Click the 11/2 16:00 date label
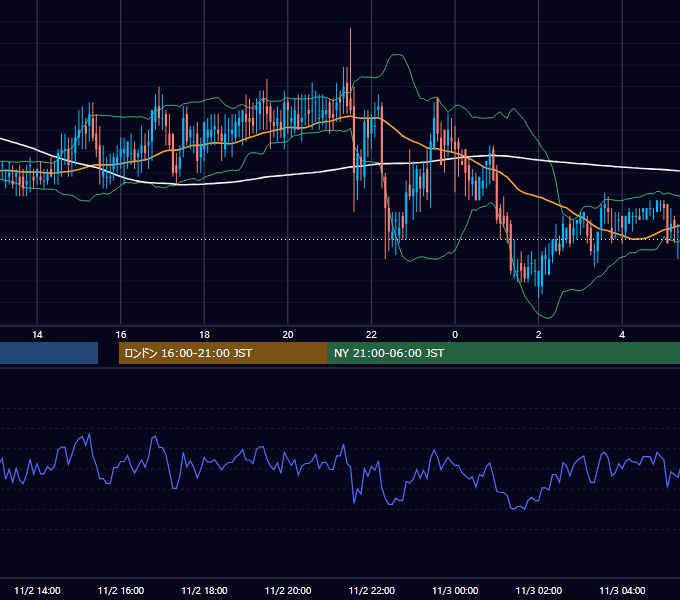This screenshot has width=680, height=600. [121, 590]
